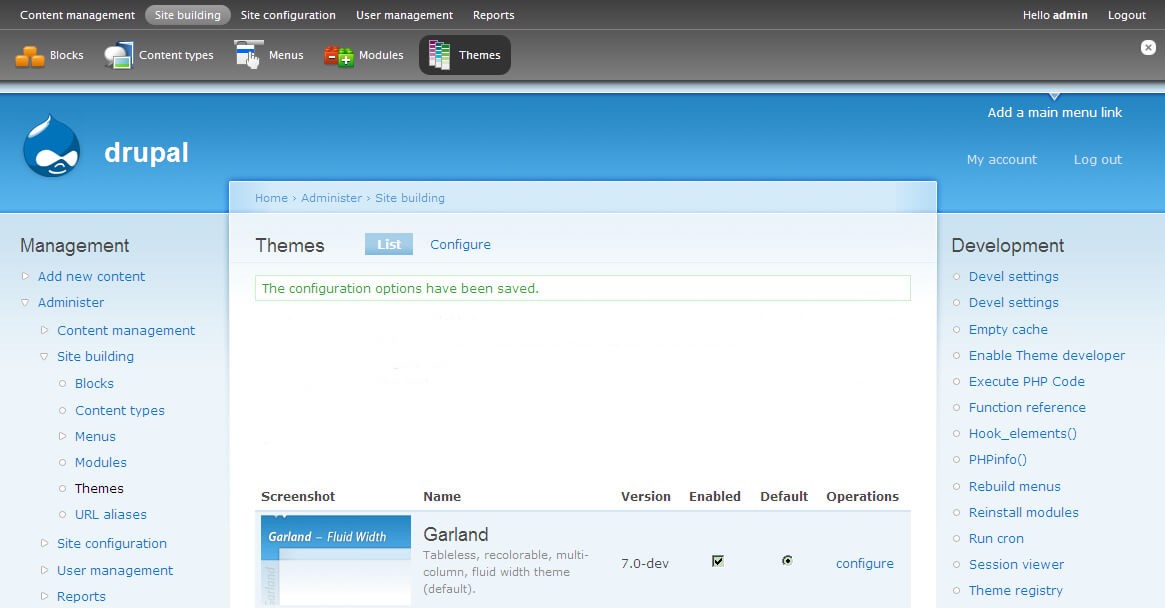Open the Modules toolbar icon

338,56
